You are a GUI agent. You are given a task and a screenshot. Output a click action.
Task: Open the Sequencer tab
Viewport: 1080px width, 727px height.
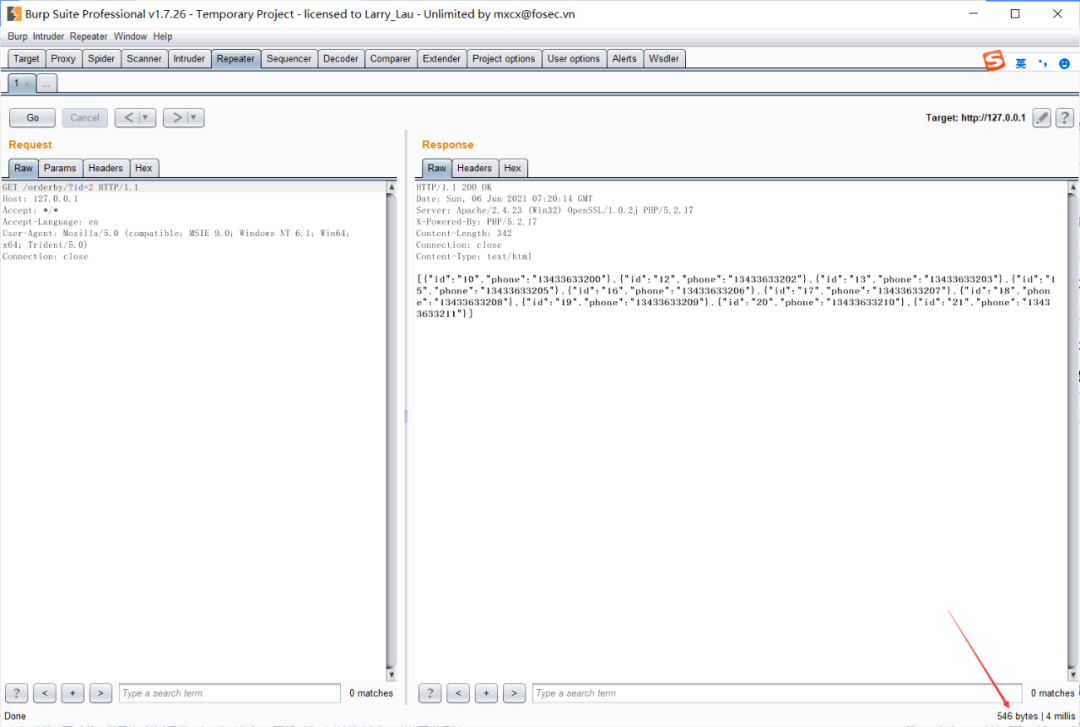289,59
